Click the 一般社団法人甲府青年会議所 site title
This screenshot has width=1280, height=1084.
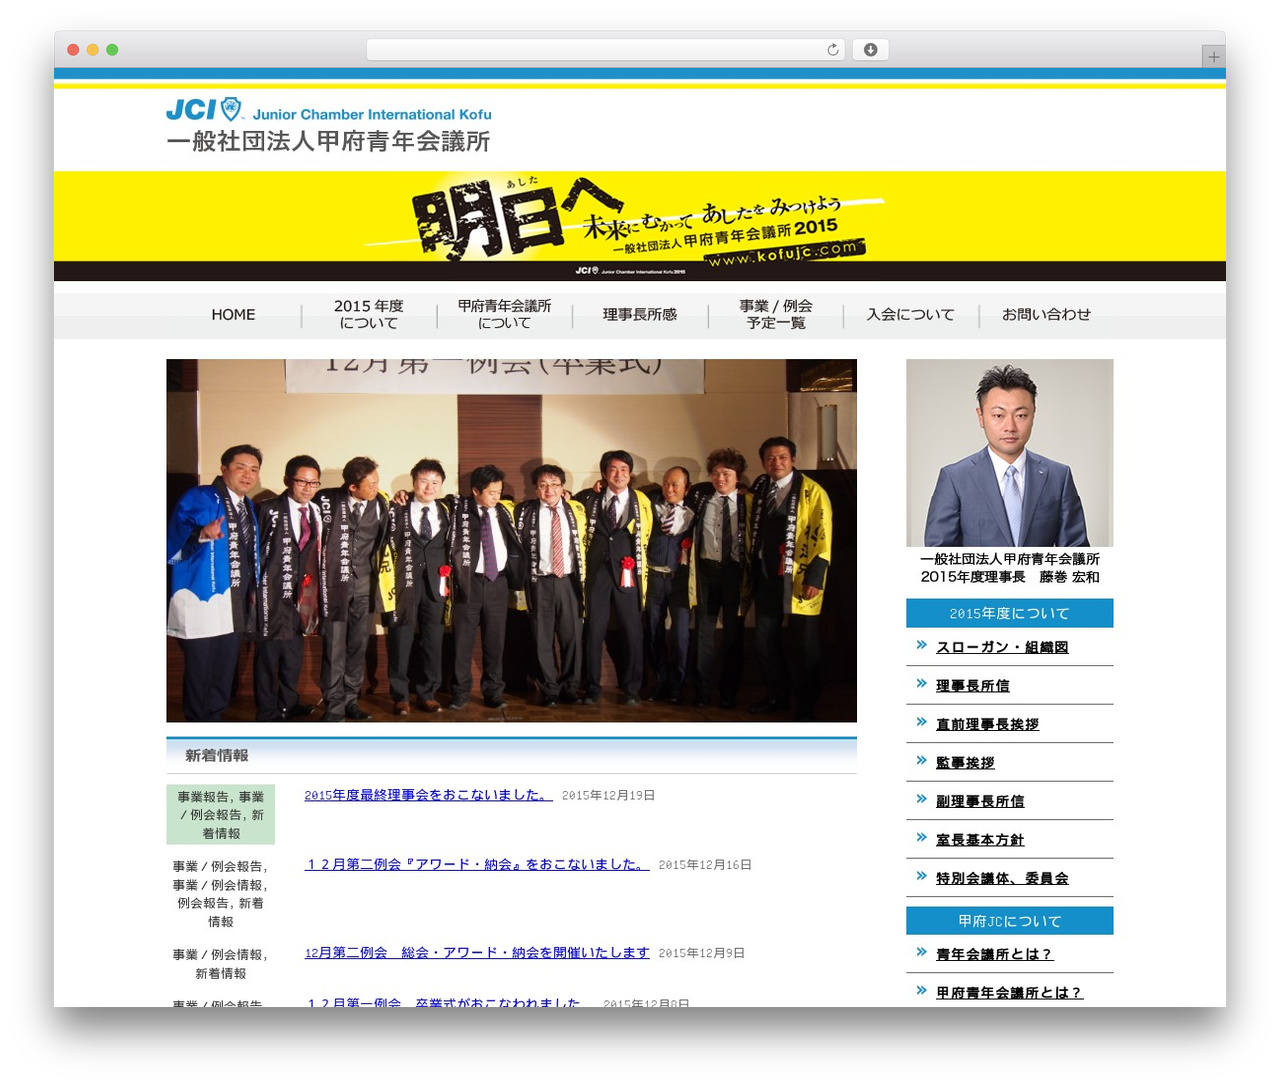(x=328, y=141)
